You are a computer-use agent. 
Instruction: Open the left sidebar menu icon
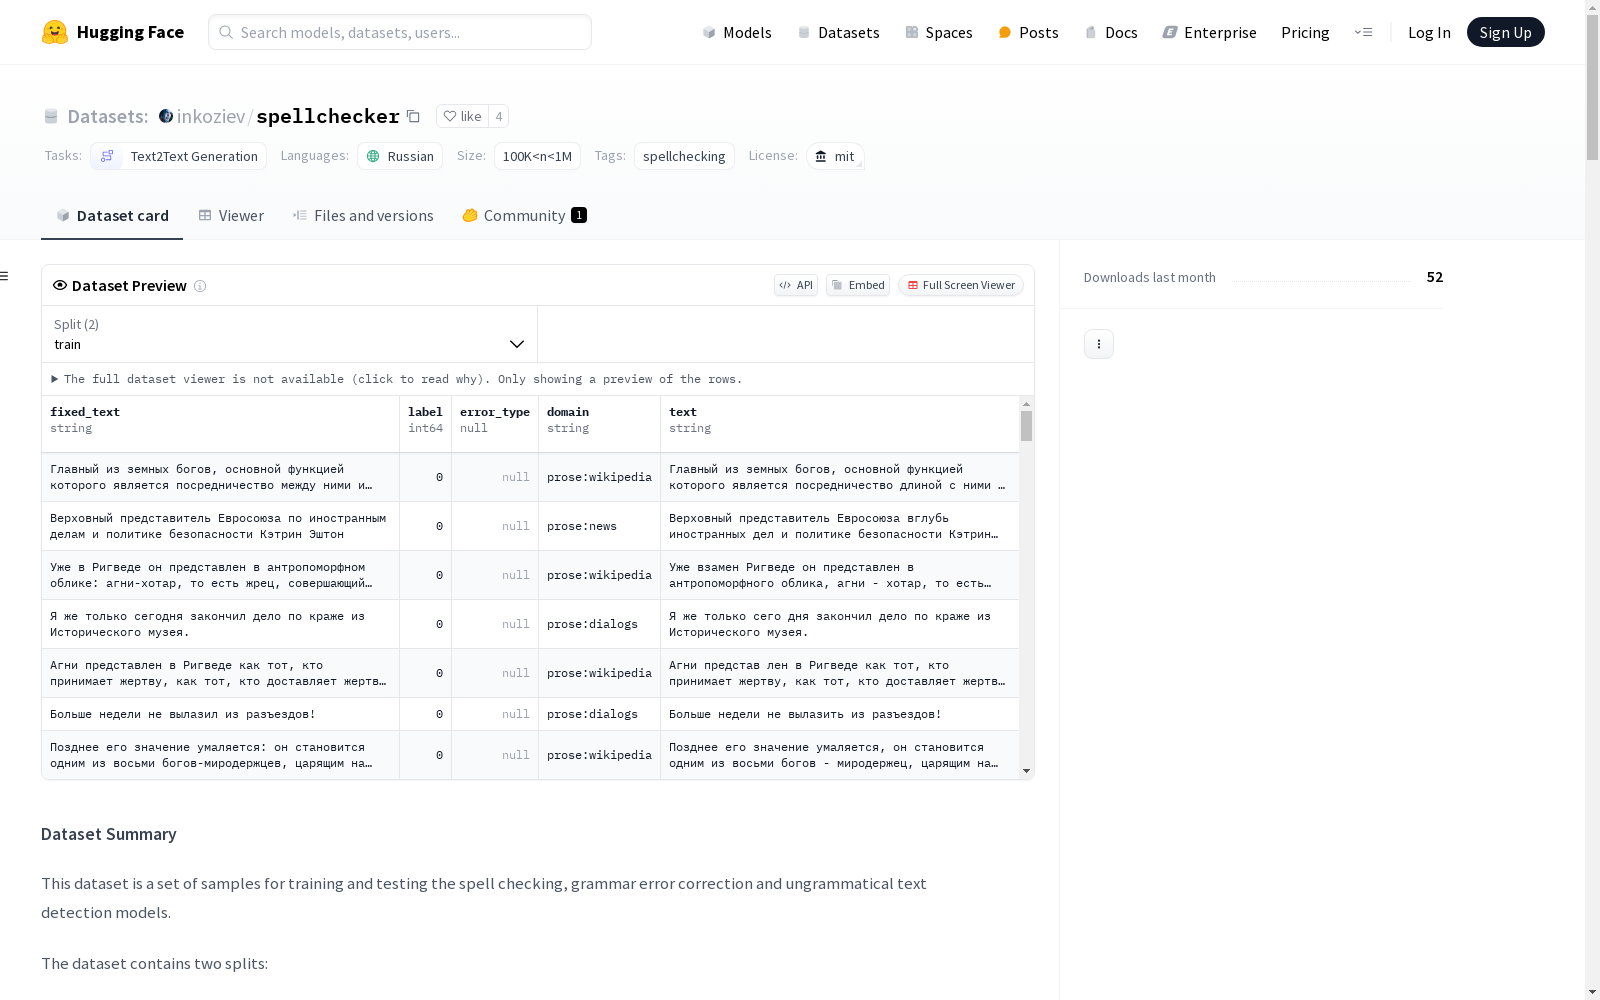pos(5,276)
